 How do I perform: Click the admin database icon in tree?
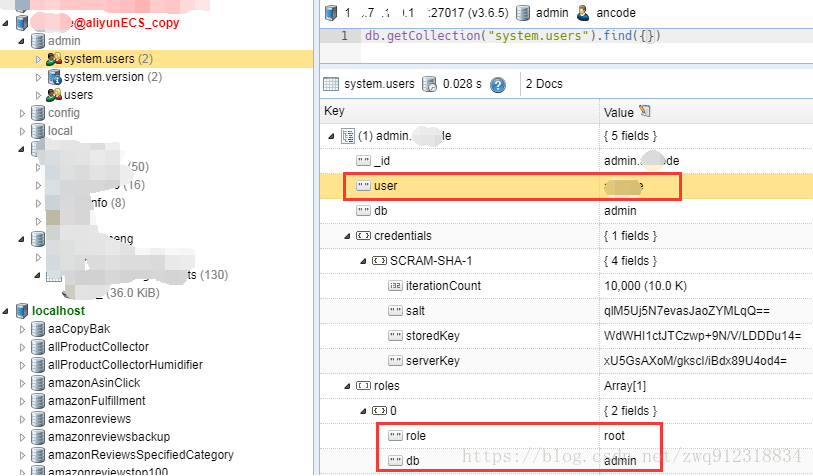38,41
